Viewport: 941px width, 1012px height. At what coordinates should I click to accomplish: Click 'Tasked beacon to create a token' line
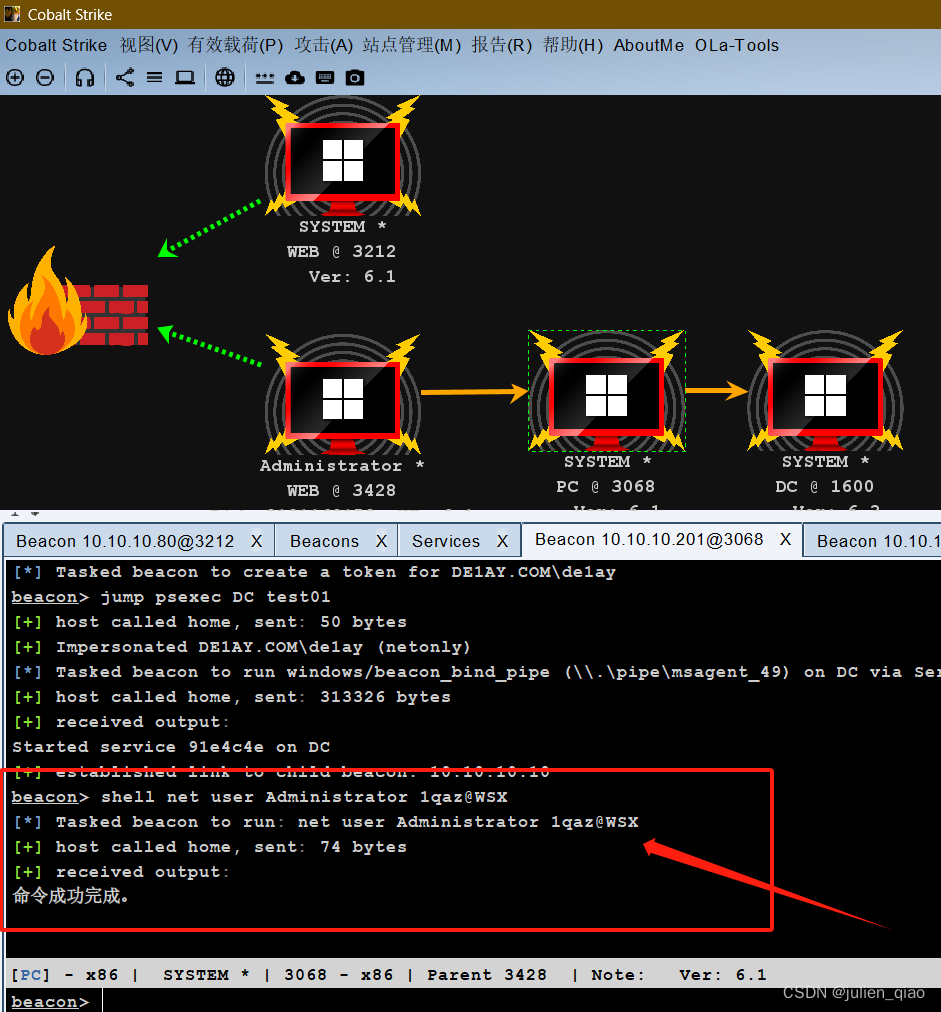coord(336,572)
